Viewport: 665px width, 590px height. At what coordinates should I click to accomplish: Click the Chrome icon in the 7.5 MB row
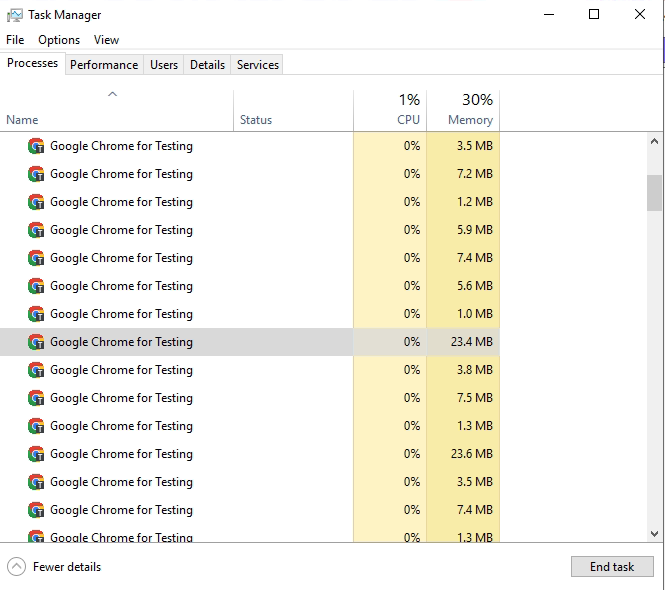[36, 398]
